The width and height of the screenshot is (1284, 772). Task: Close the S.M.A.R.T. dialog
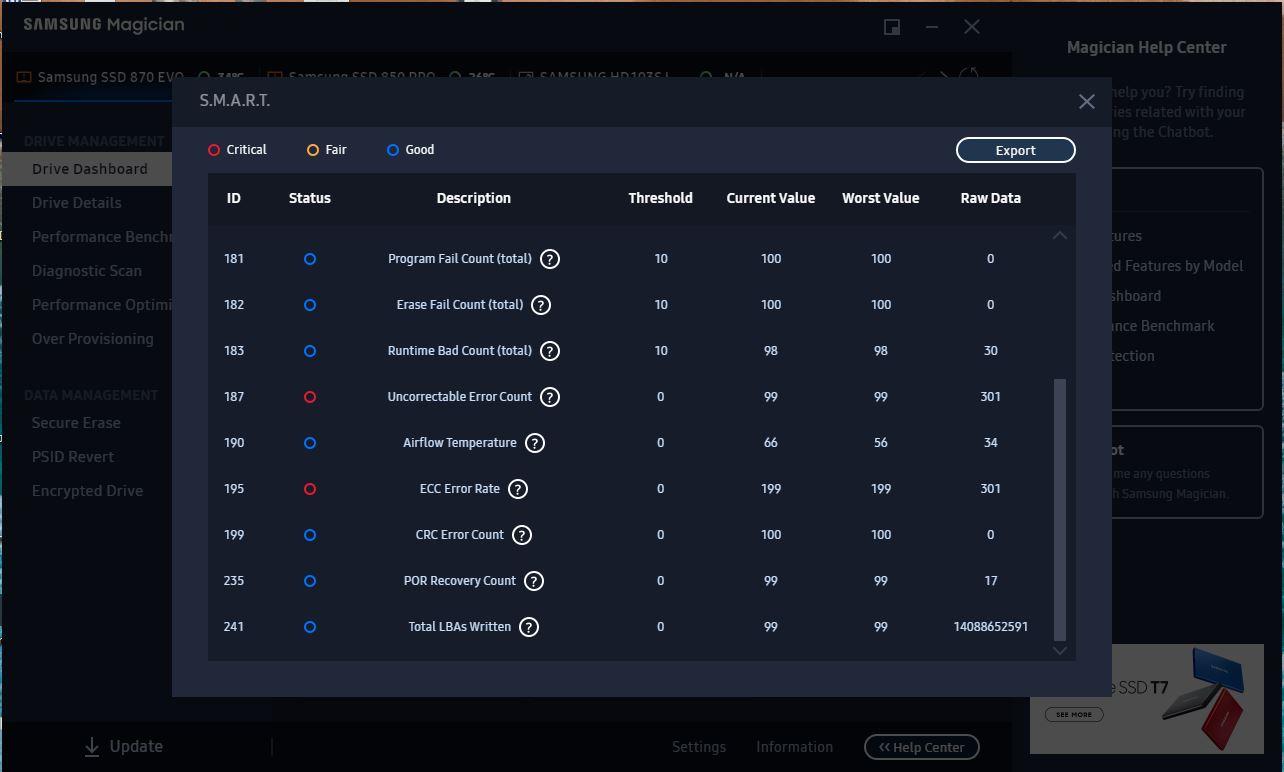(1087, 101)
